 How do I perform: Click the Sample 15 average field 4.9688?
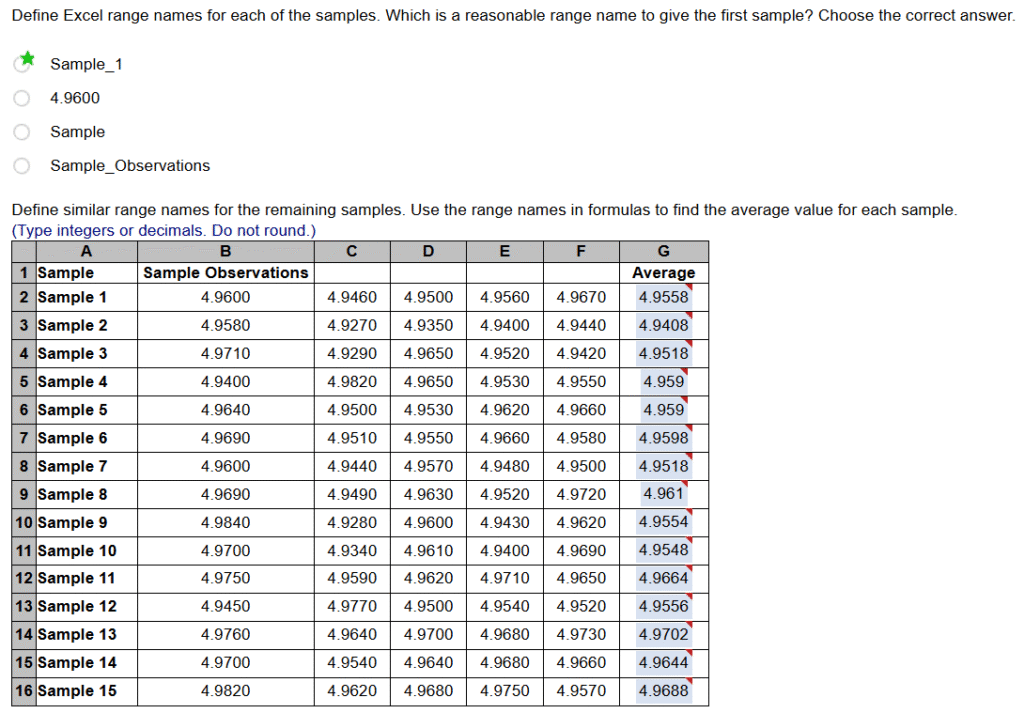click(x=663, y=691)
